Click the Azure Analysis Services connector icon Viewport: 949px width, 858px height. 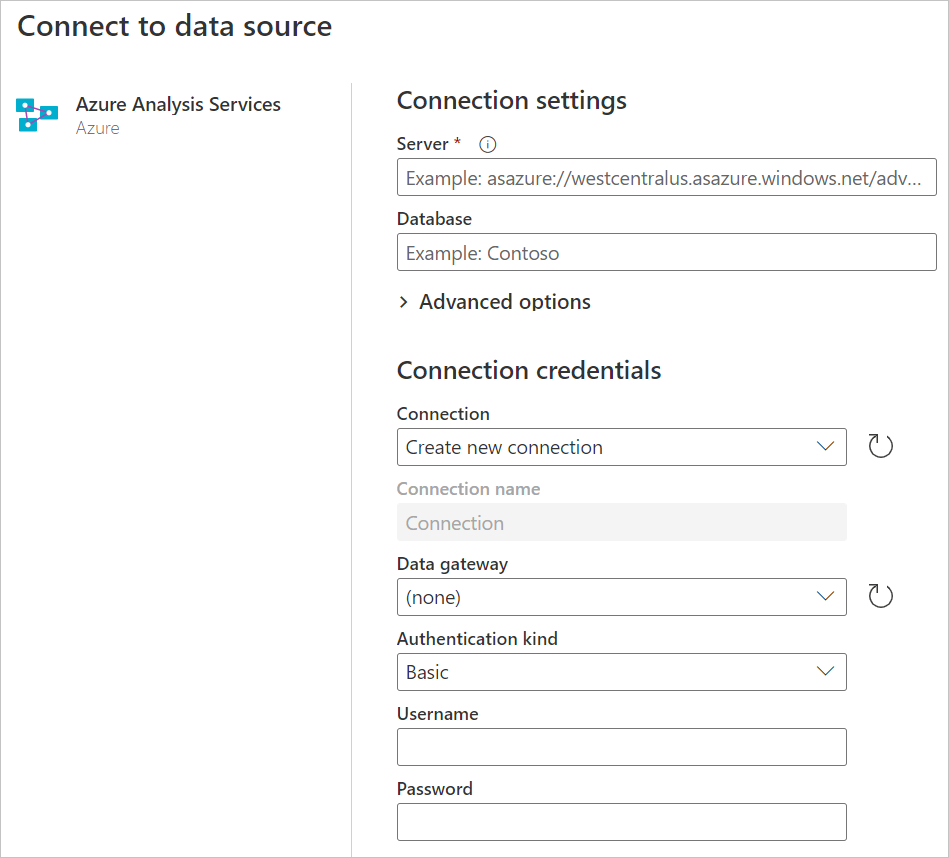[37, 115]
